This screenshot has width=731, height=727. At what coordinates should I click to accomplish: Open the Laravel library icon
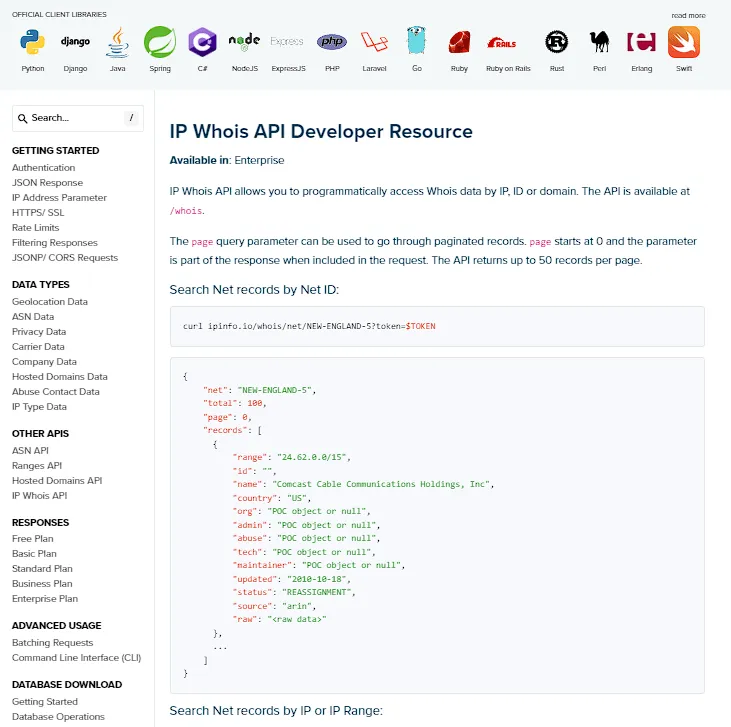374,42
